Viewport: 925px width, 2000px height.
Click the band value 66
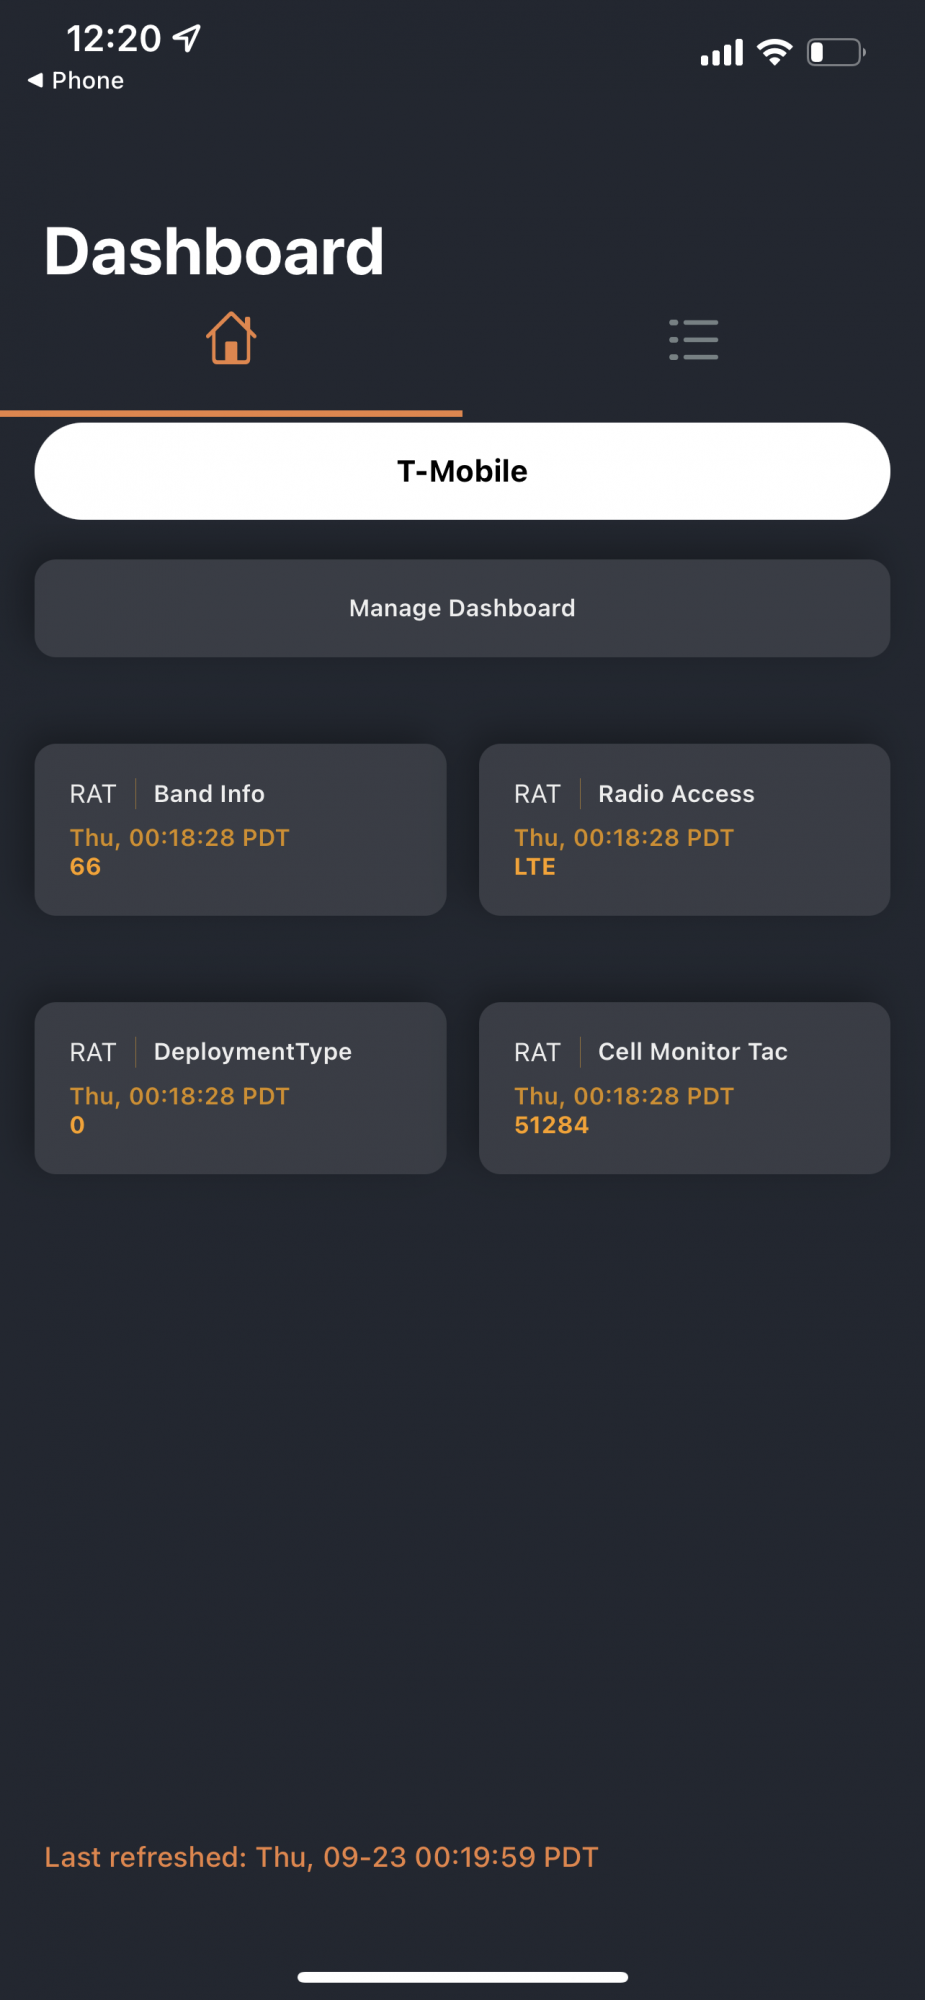(x=85, y=867)
